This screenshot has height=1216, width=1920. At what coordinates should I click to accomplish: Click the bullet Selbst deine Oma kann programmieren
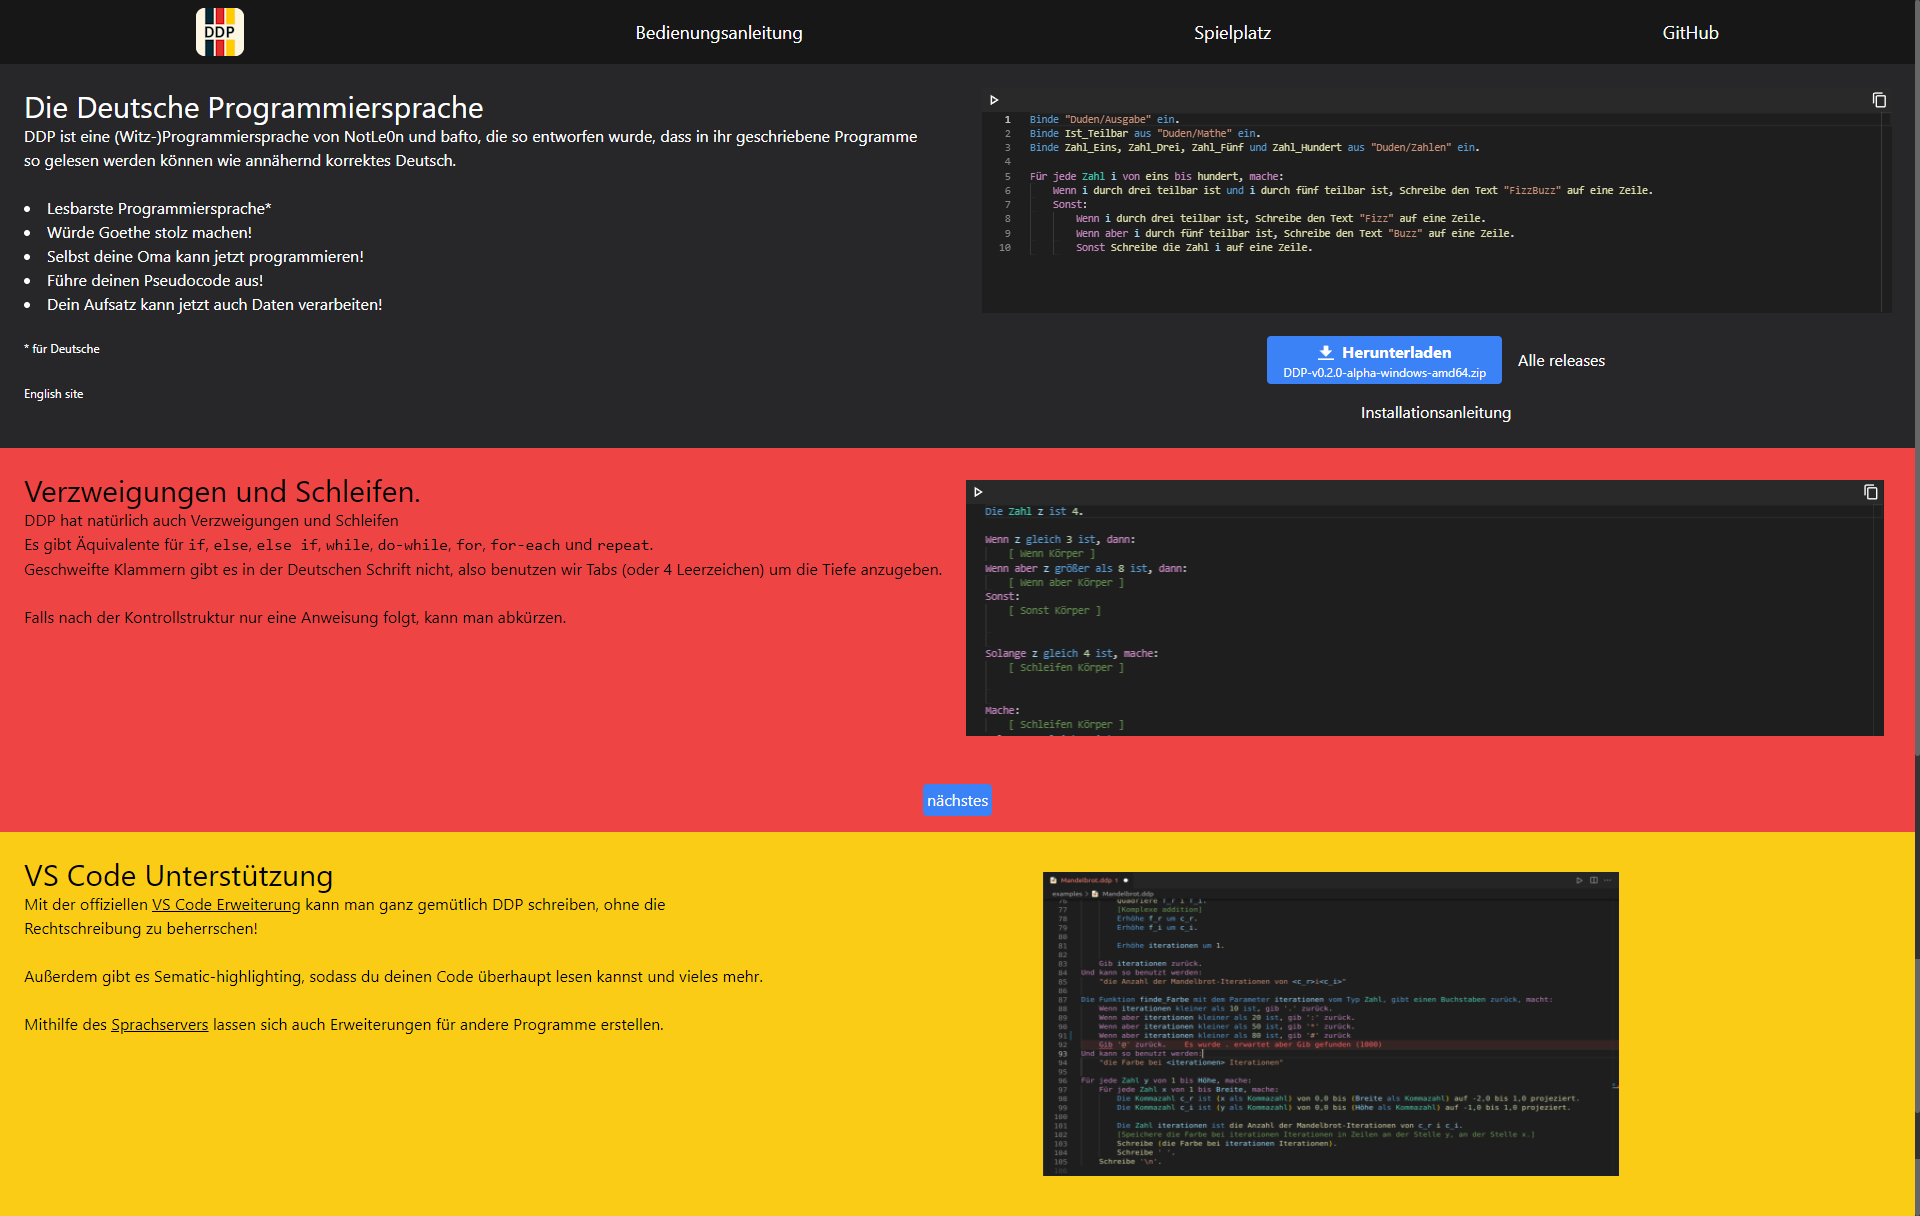205,256
